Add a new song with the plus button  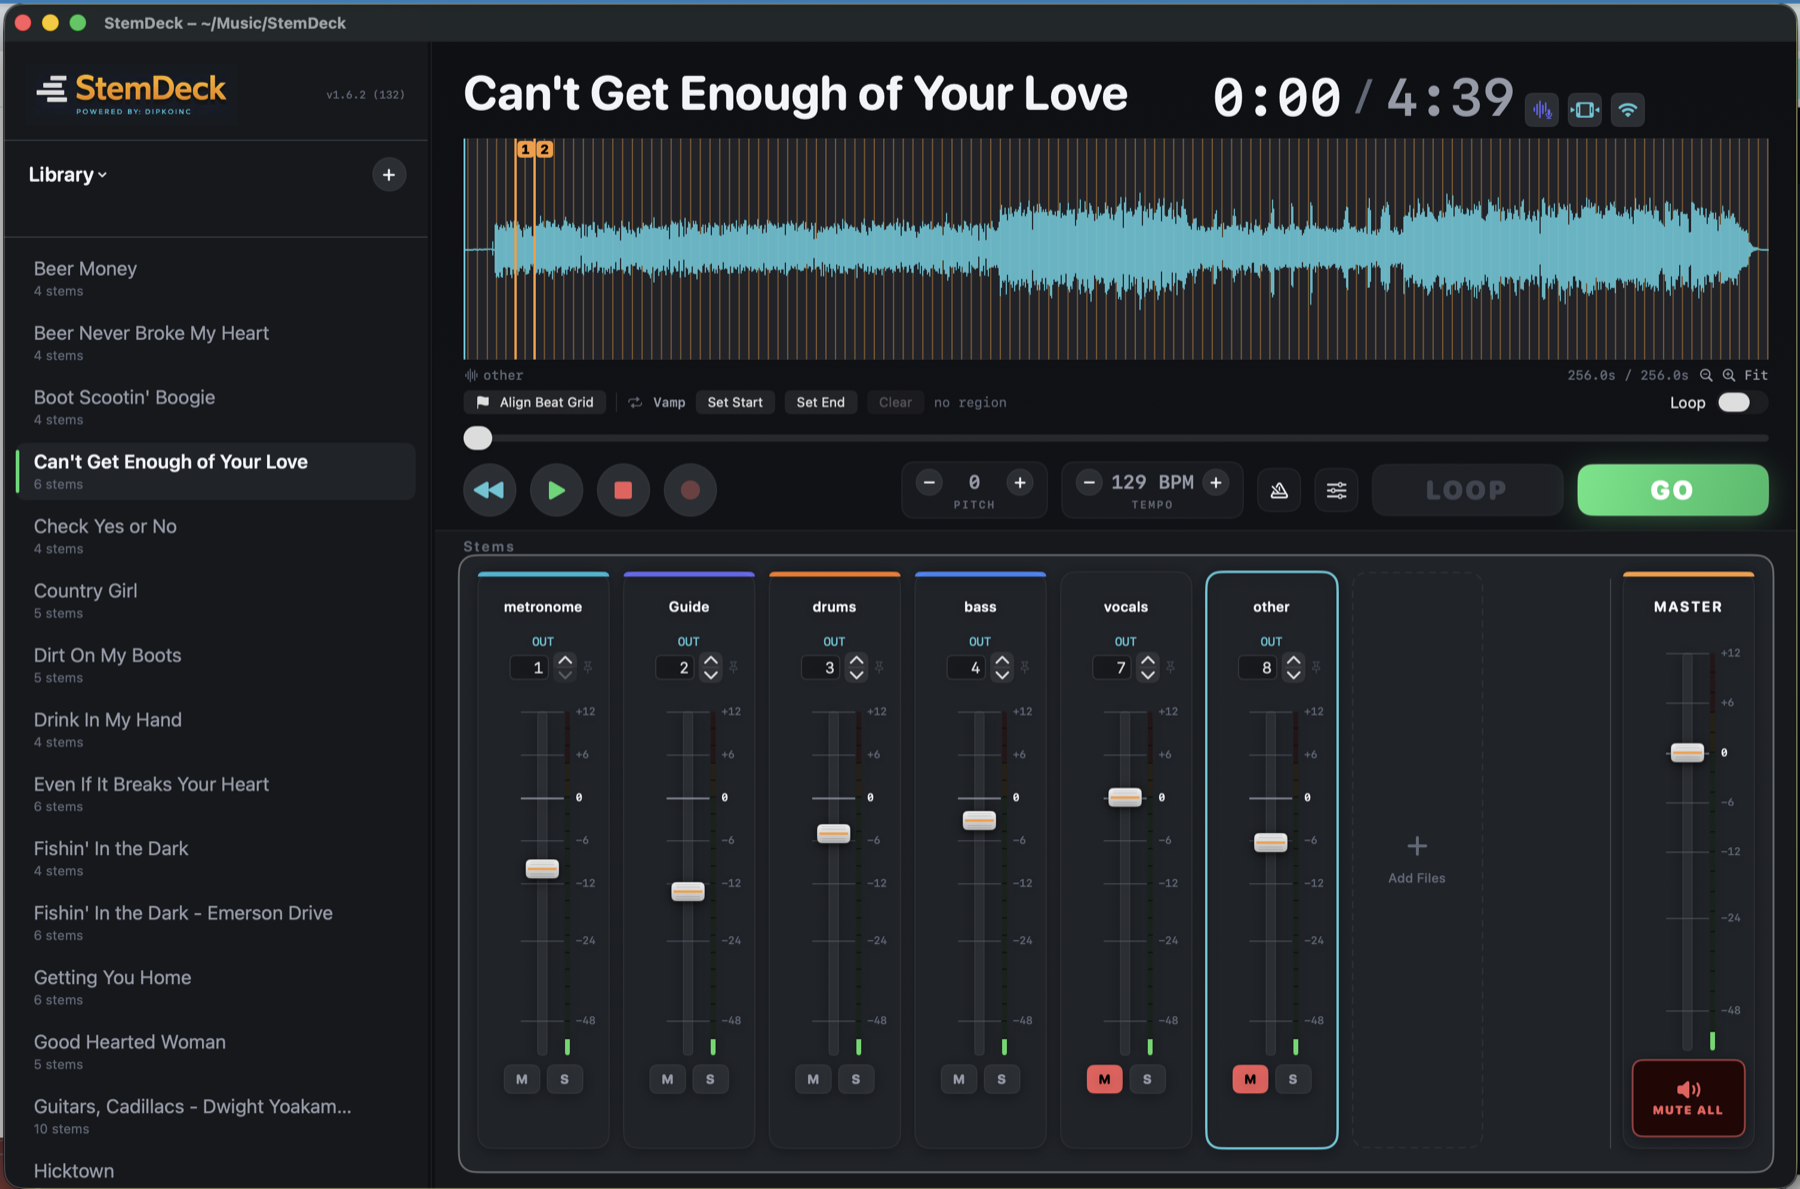point(389,175)
